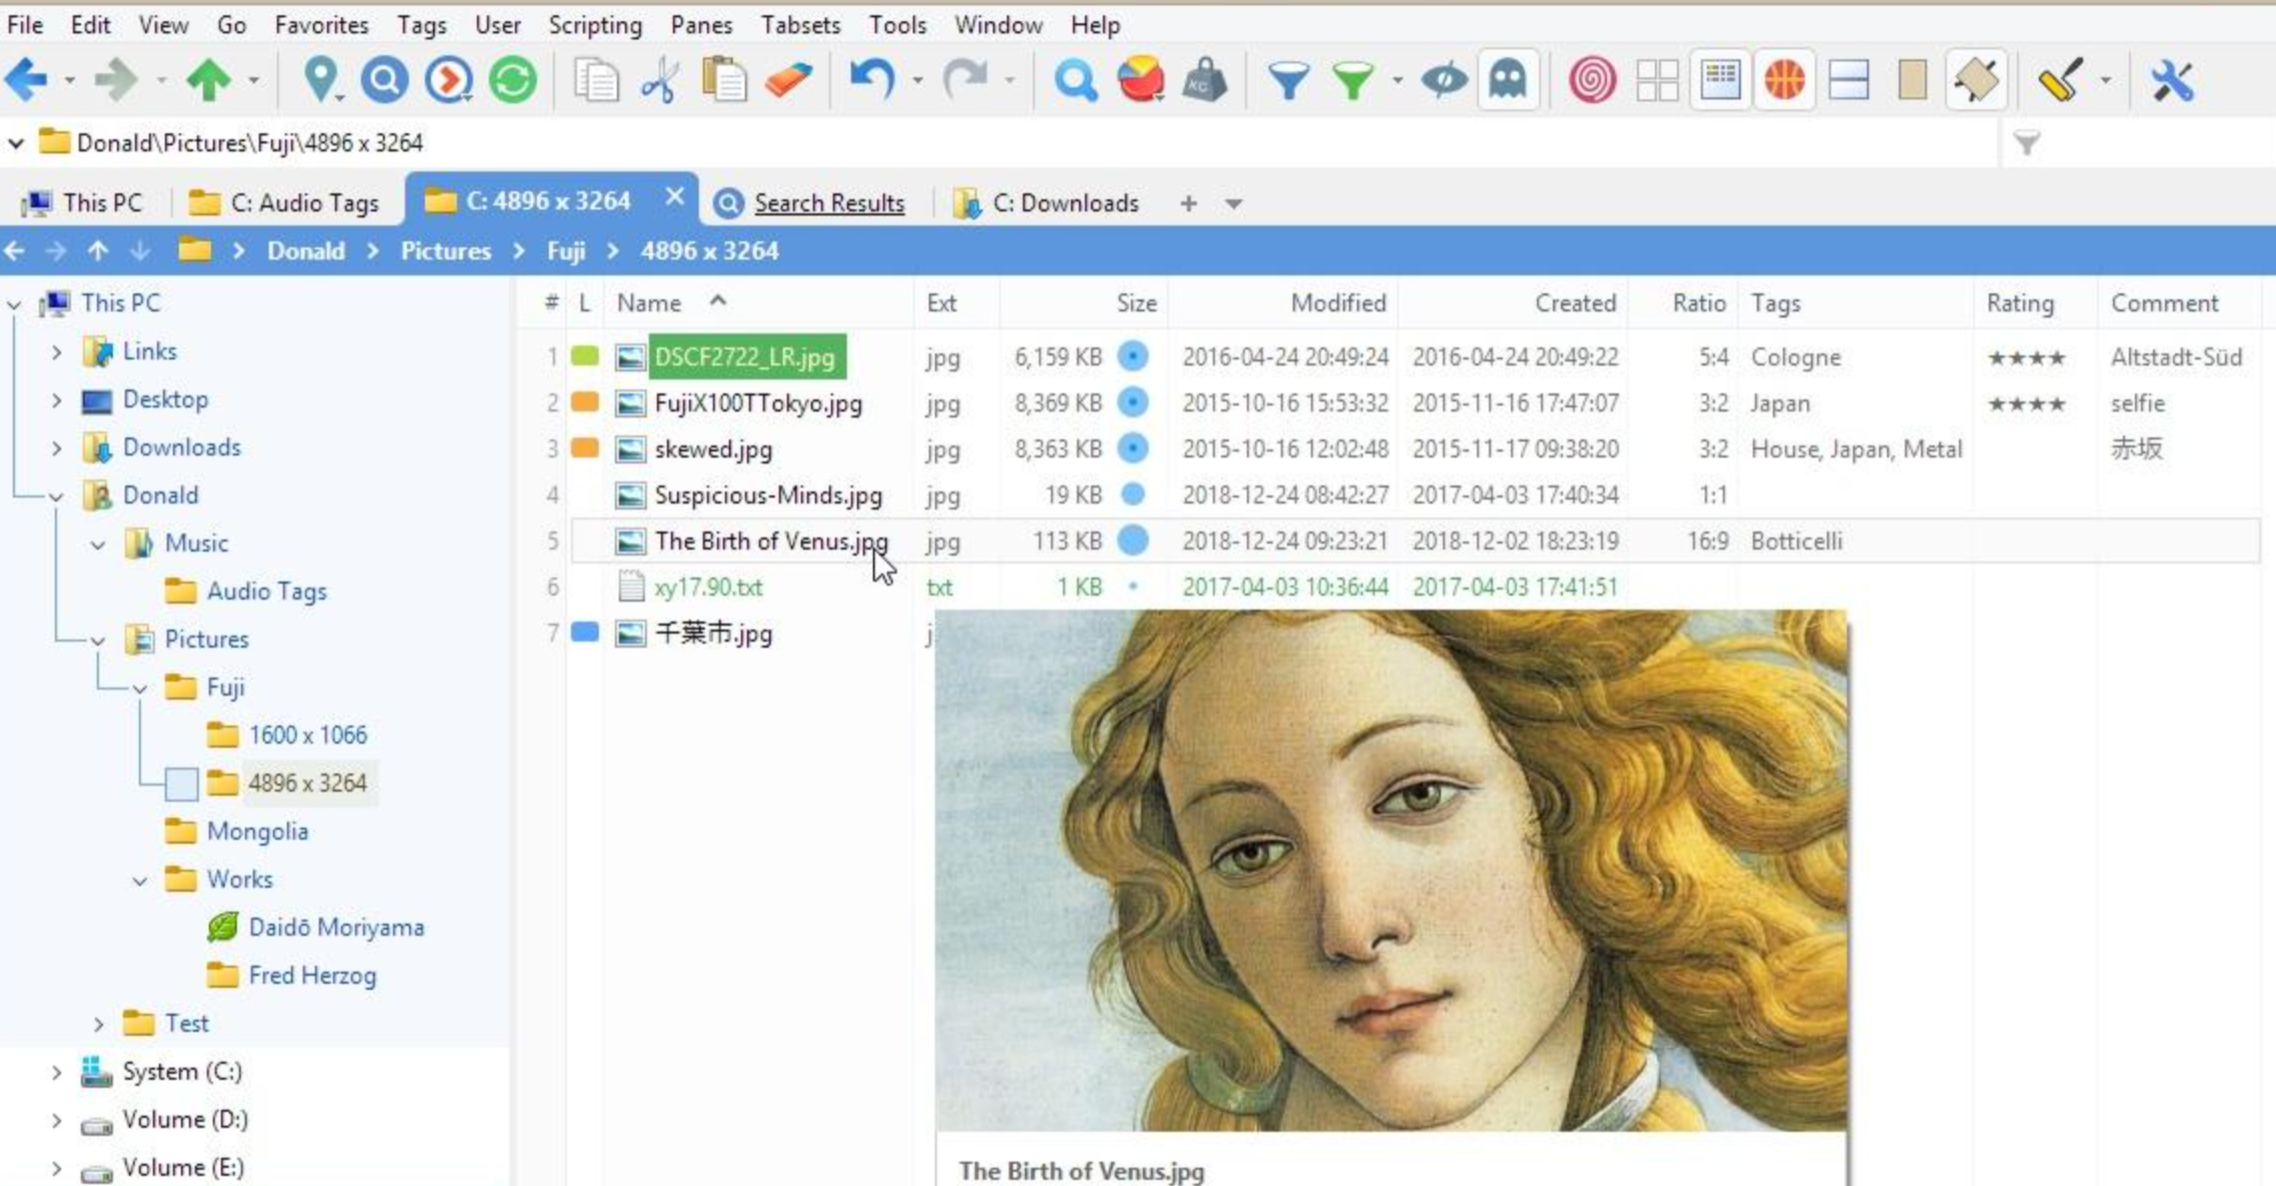Open the address bar dropdown chevron
2276x1186 pixels.
[16, 143]
